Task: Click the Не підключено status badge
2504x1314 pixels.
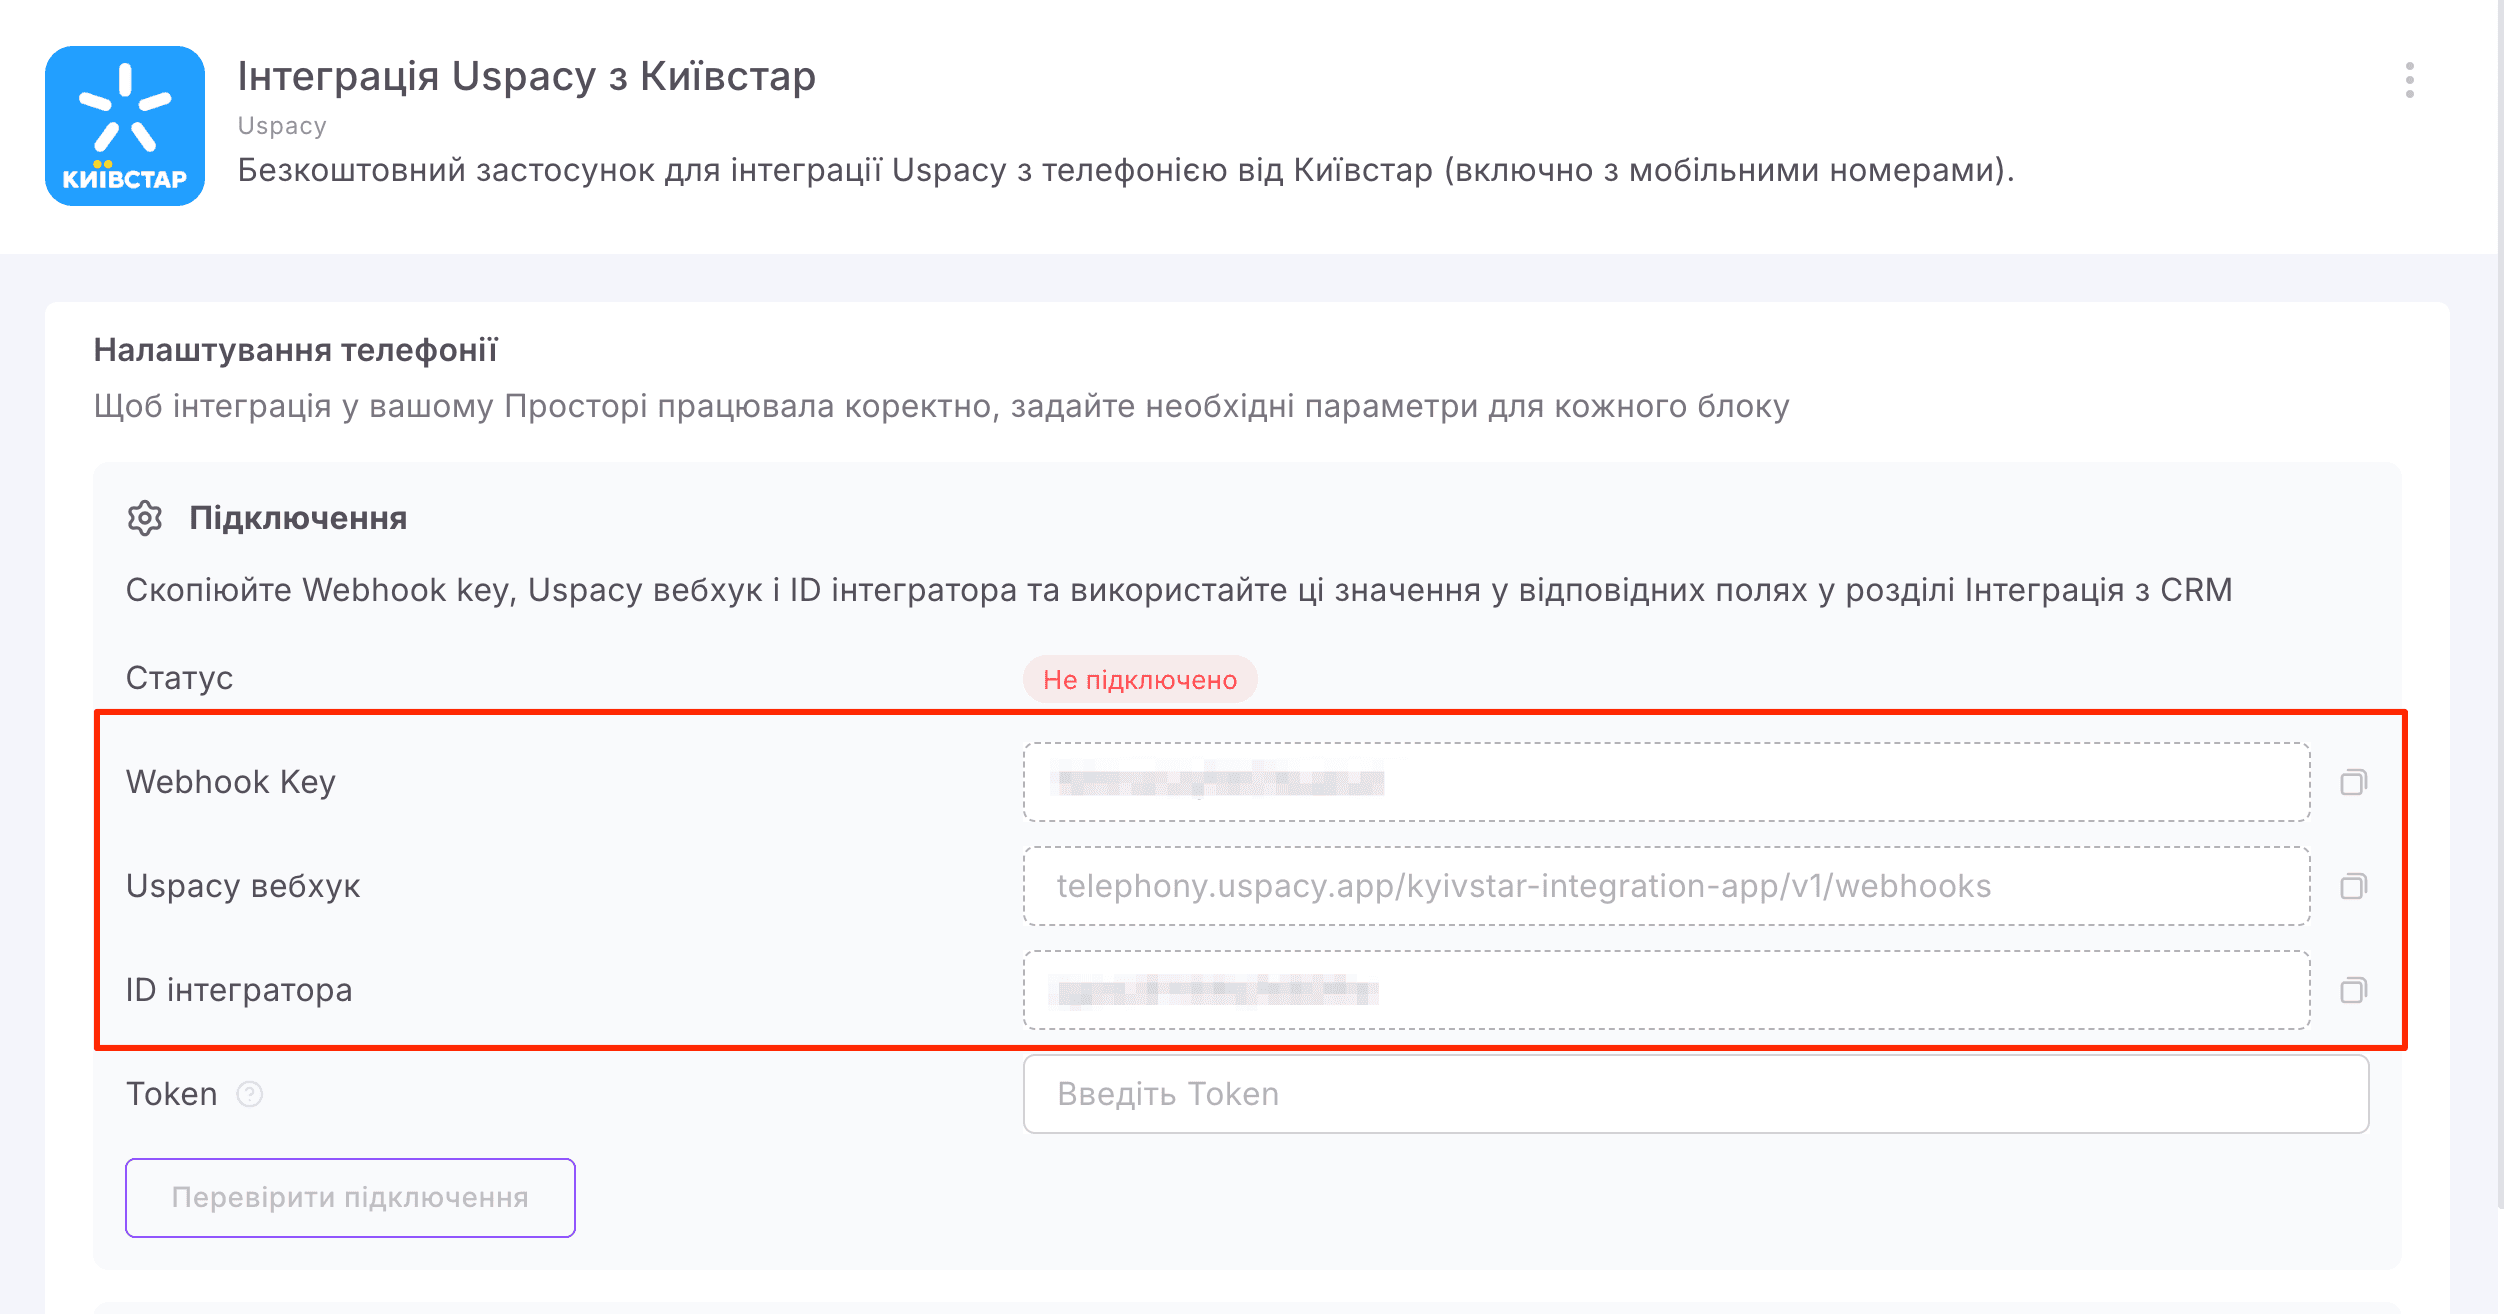Action: (1140, 682)
